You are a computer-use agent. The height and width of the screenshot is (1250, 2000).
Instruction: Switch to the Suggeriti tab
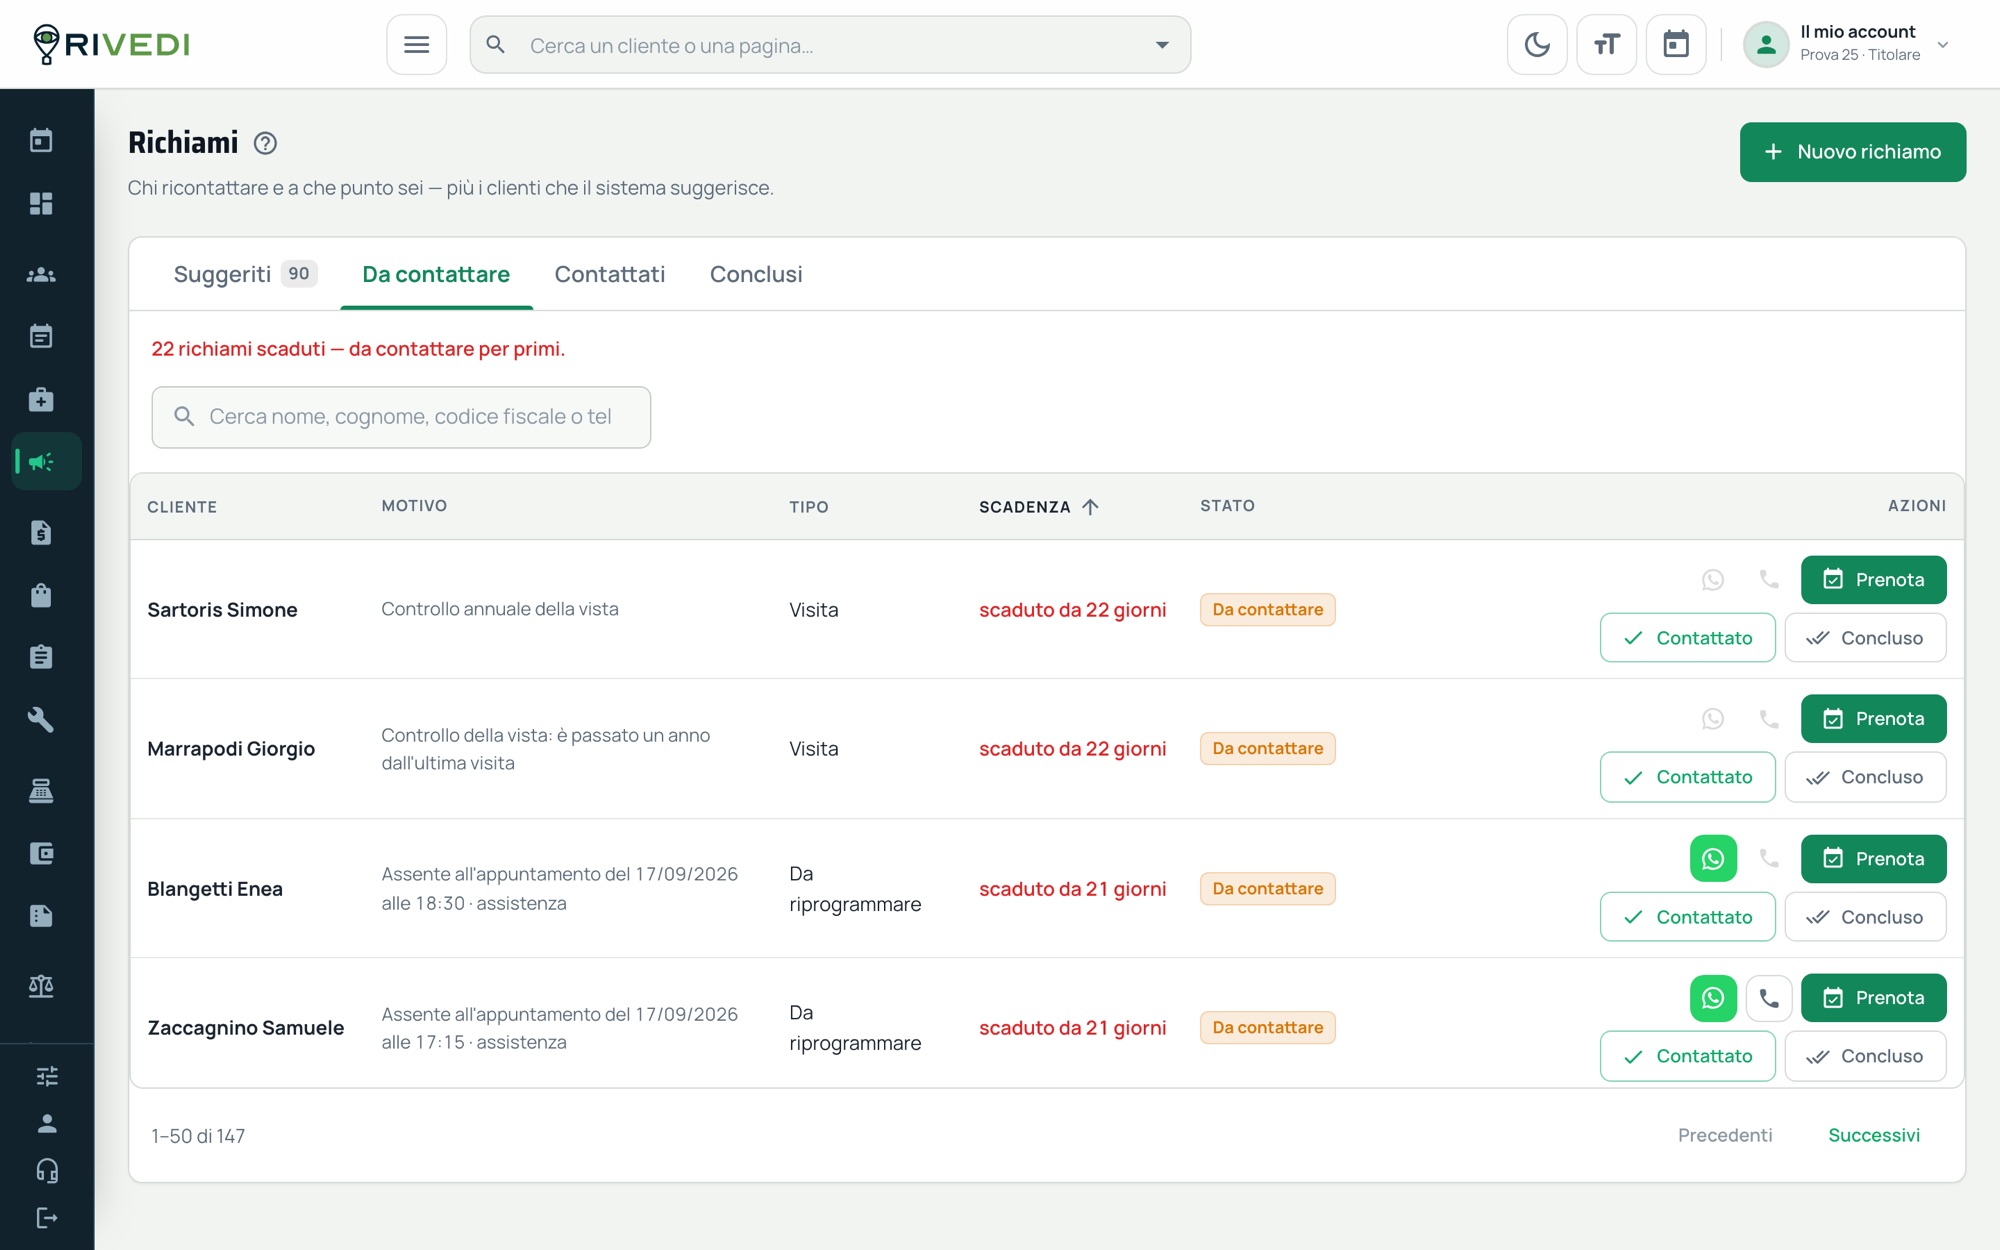pos(245,274)
